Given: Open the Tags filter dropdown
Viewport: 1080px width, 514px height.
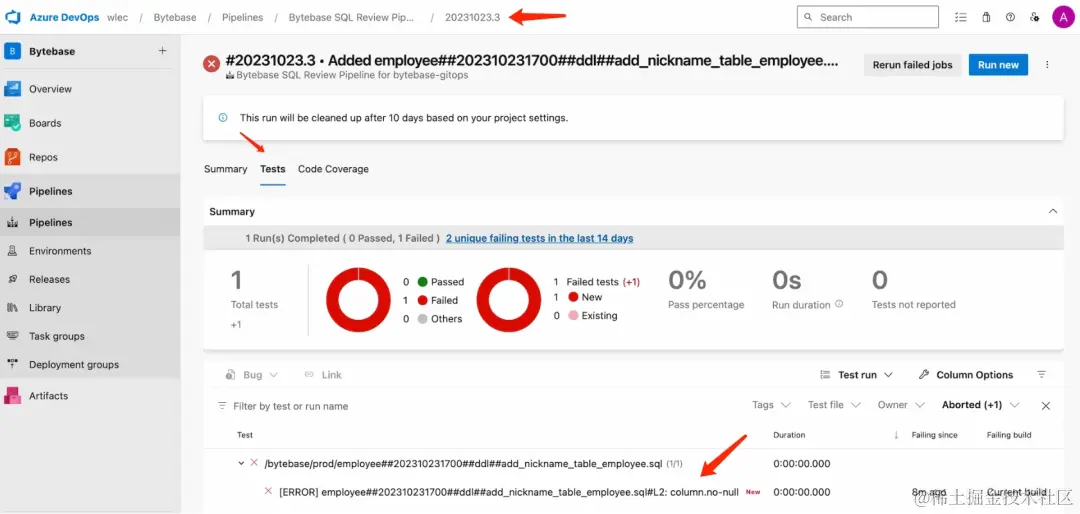Looking at the screenshot, I should pos(771,405).
